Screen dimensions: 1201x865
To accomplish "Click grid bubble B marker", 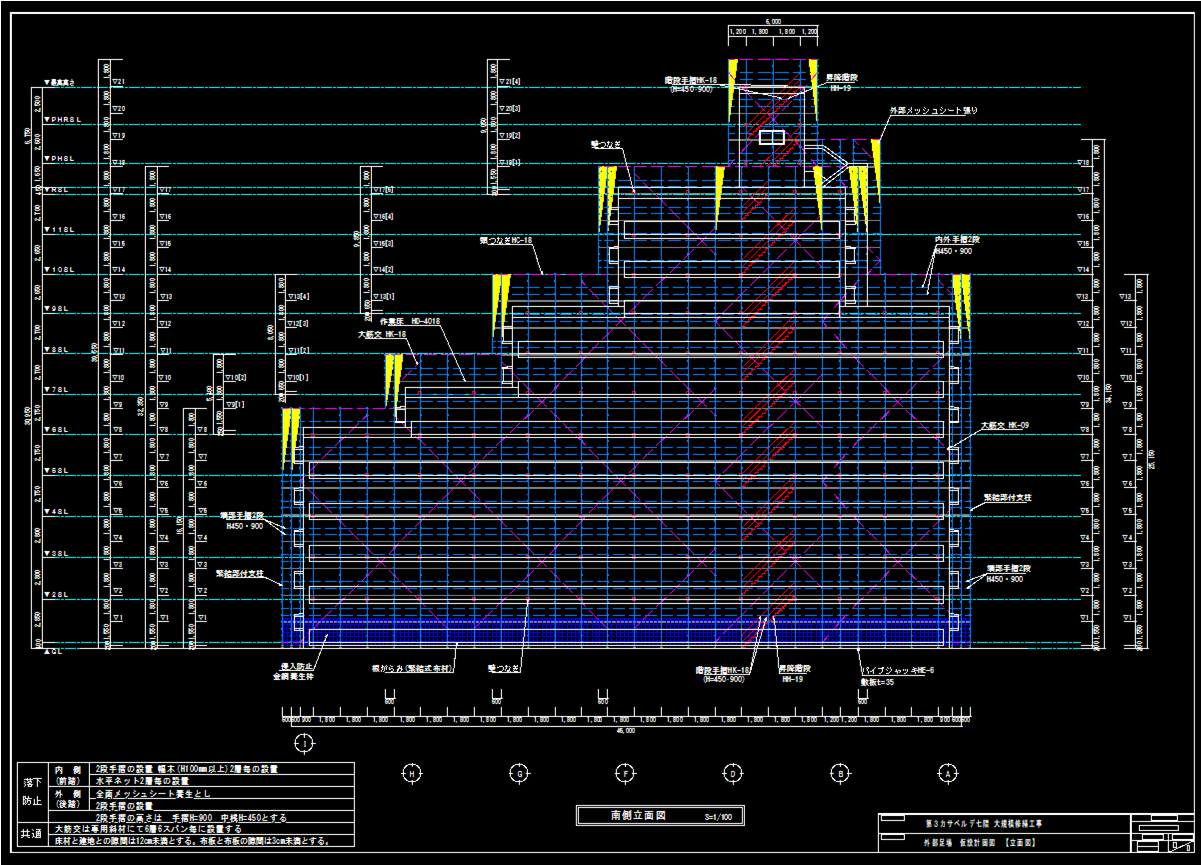I will click(x=841, y=773).
